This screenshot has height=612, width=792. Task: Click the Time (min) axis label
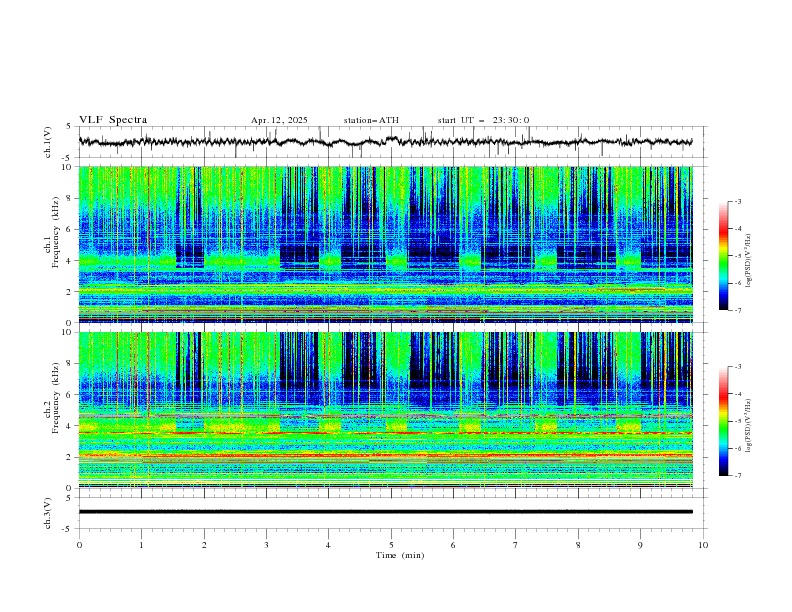point(400,555)
